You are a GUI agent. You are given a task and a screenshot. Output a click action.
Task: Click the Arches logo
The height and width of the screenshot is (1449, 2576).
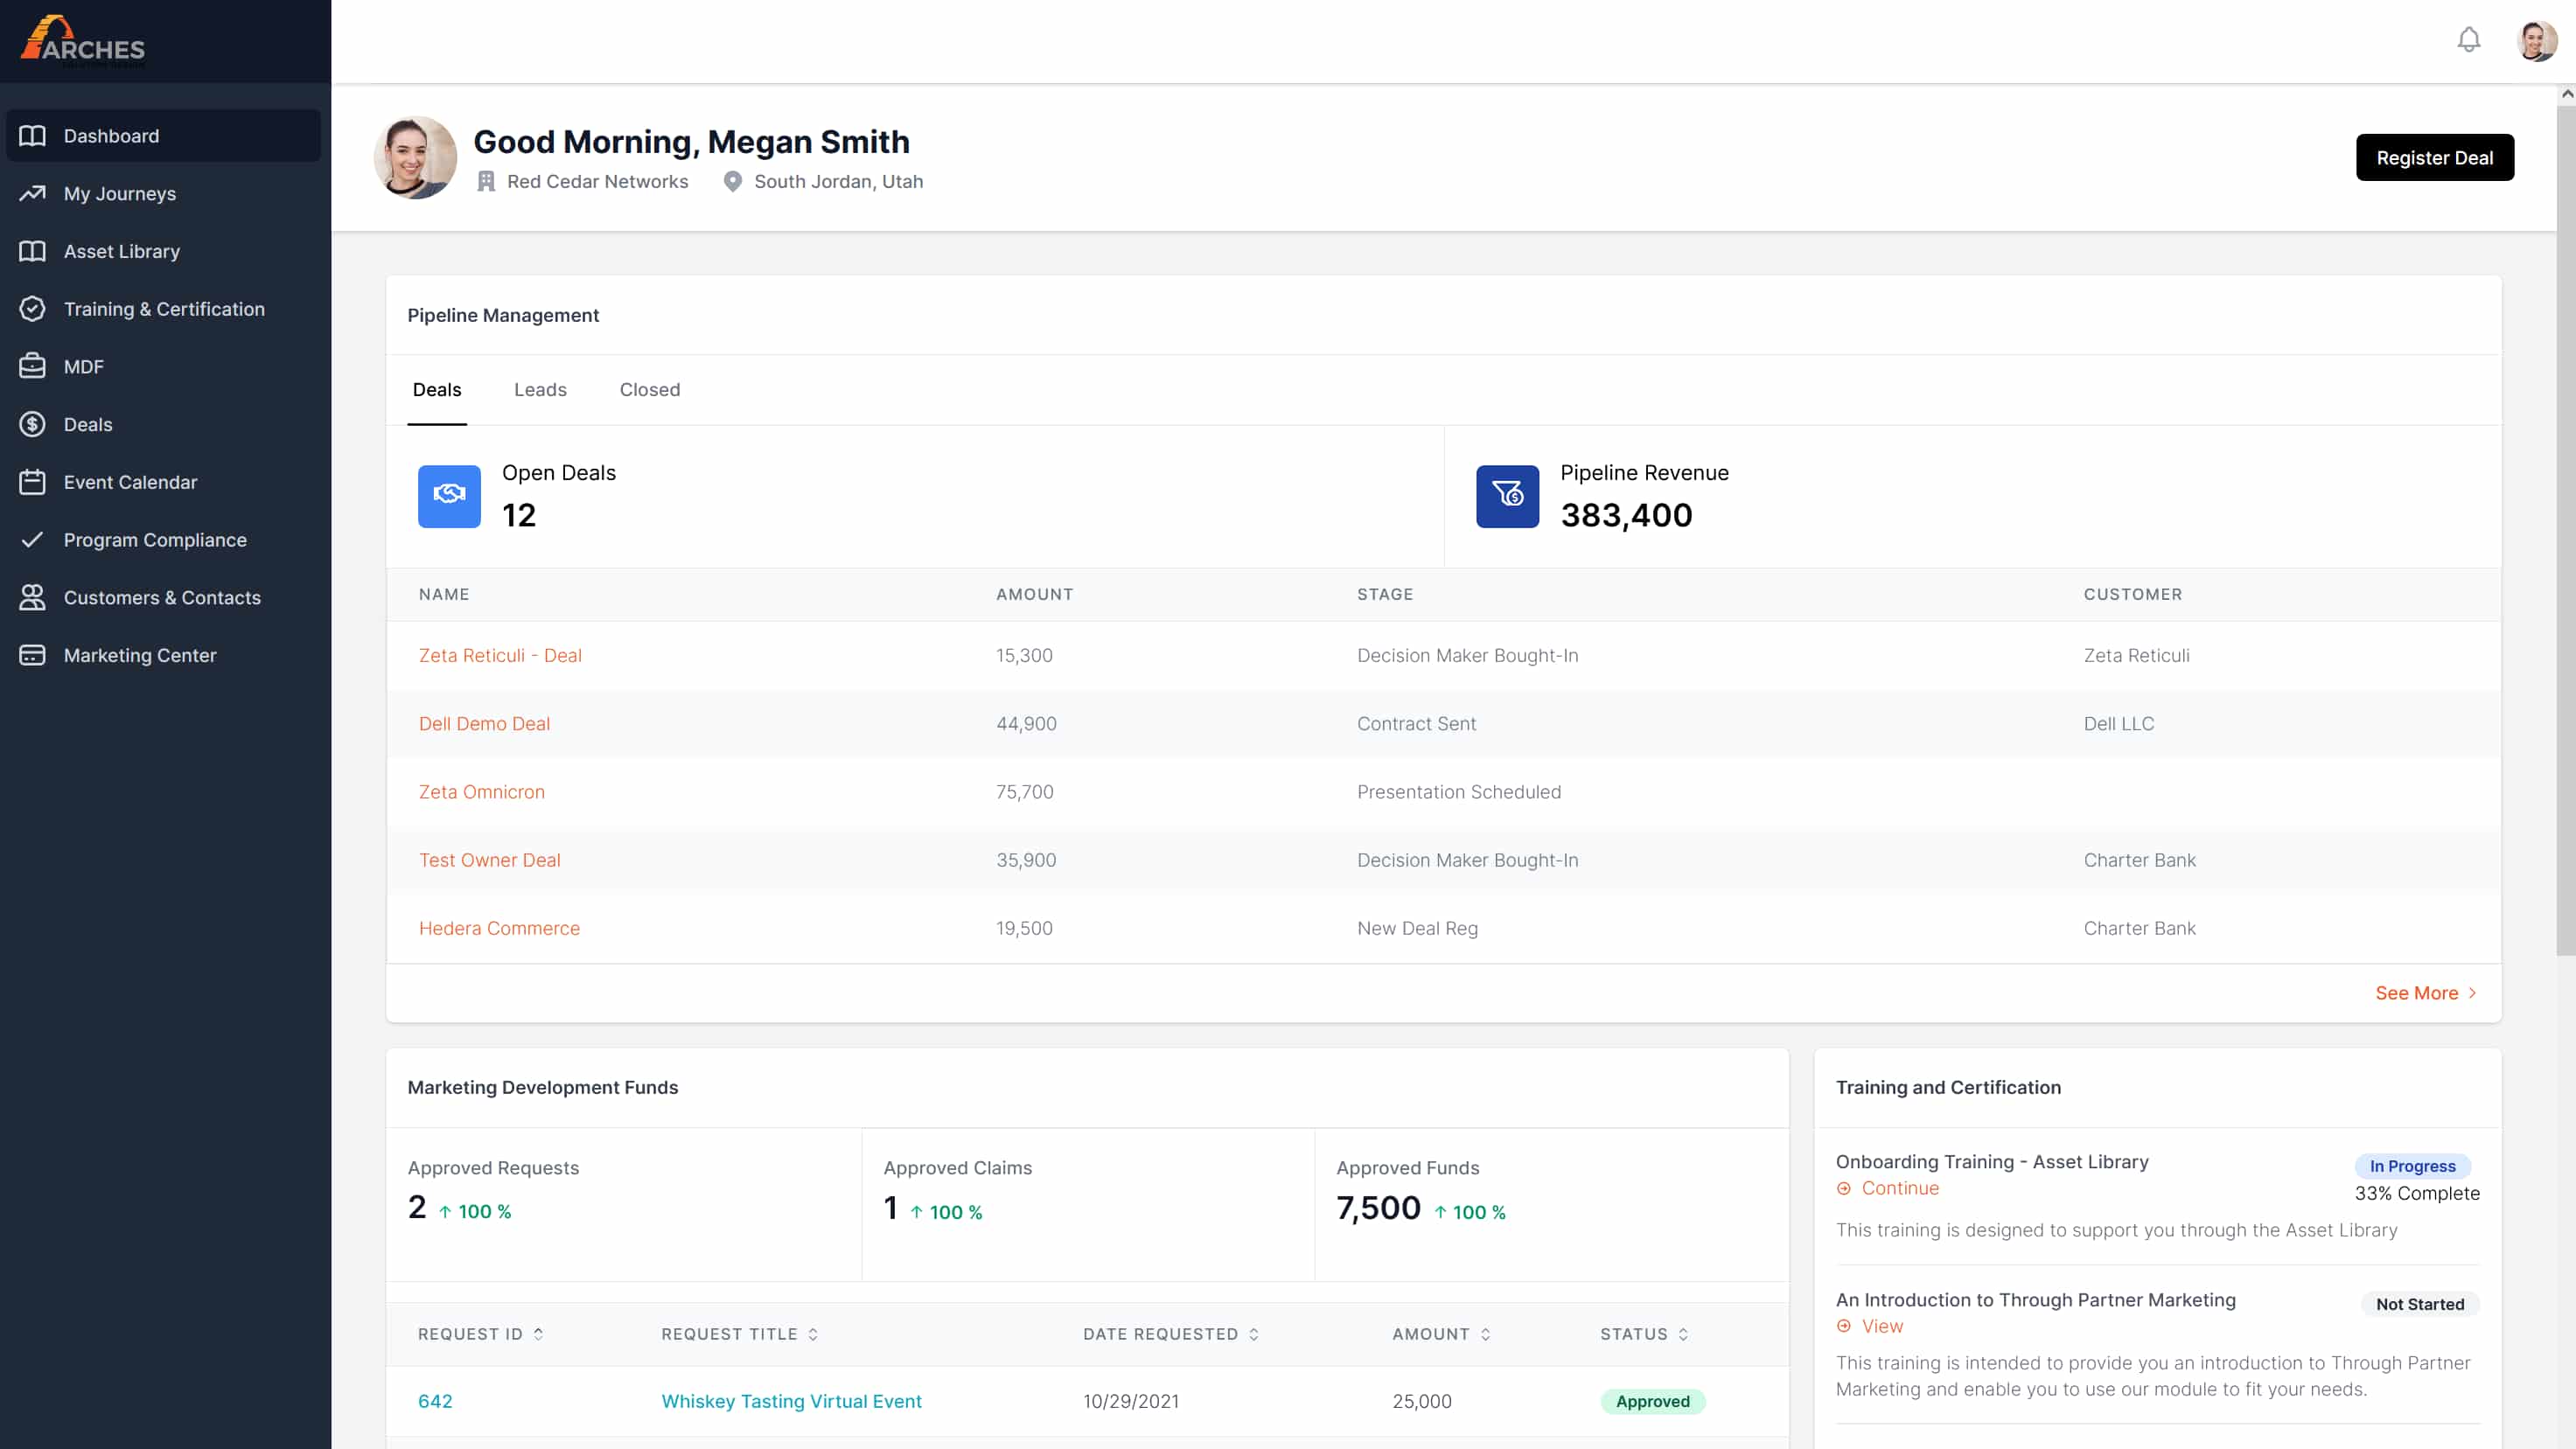coord(84,40)
